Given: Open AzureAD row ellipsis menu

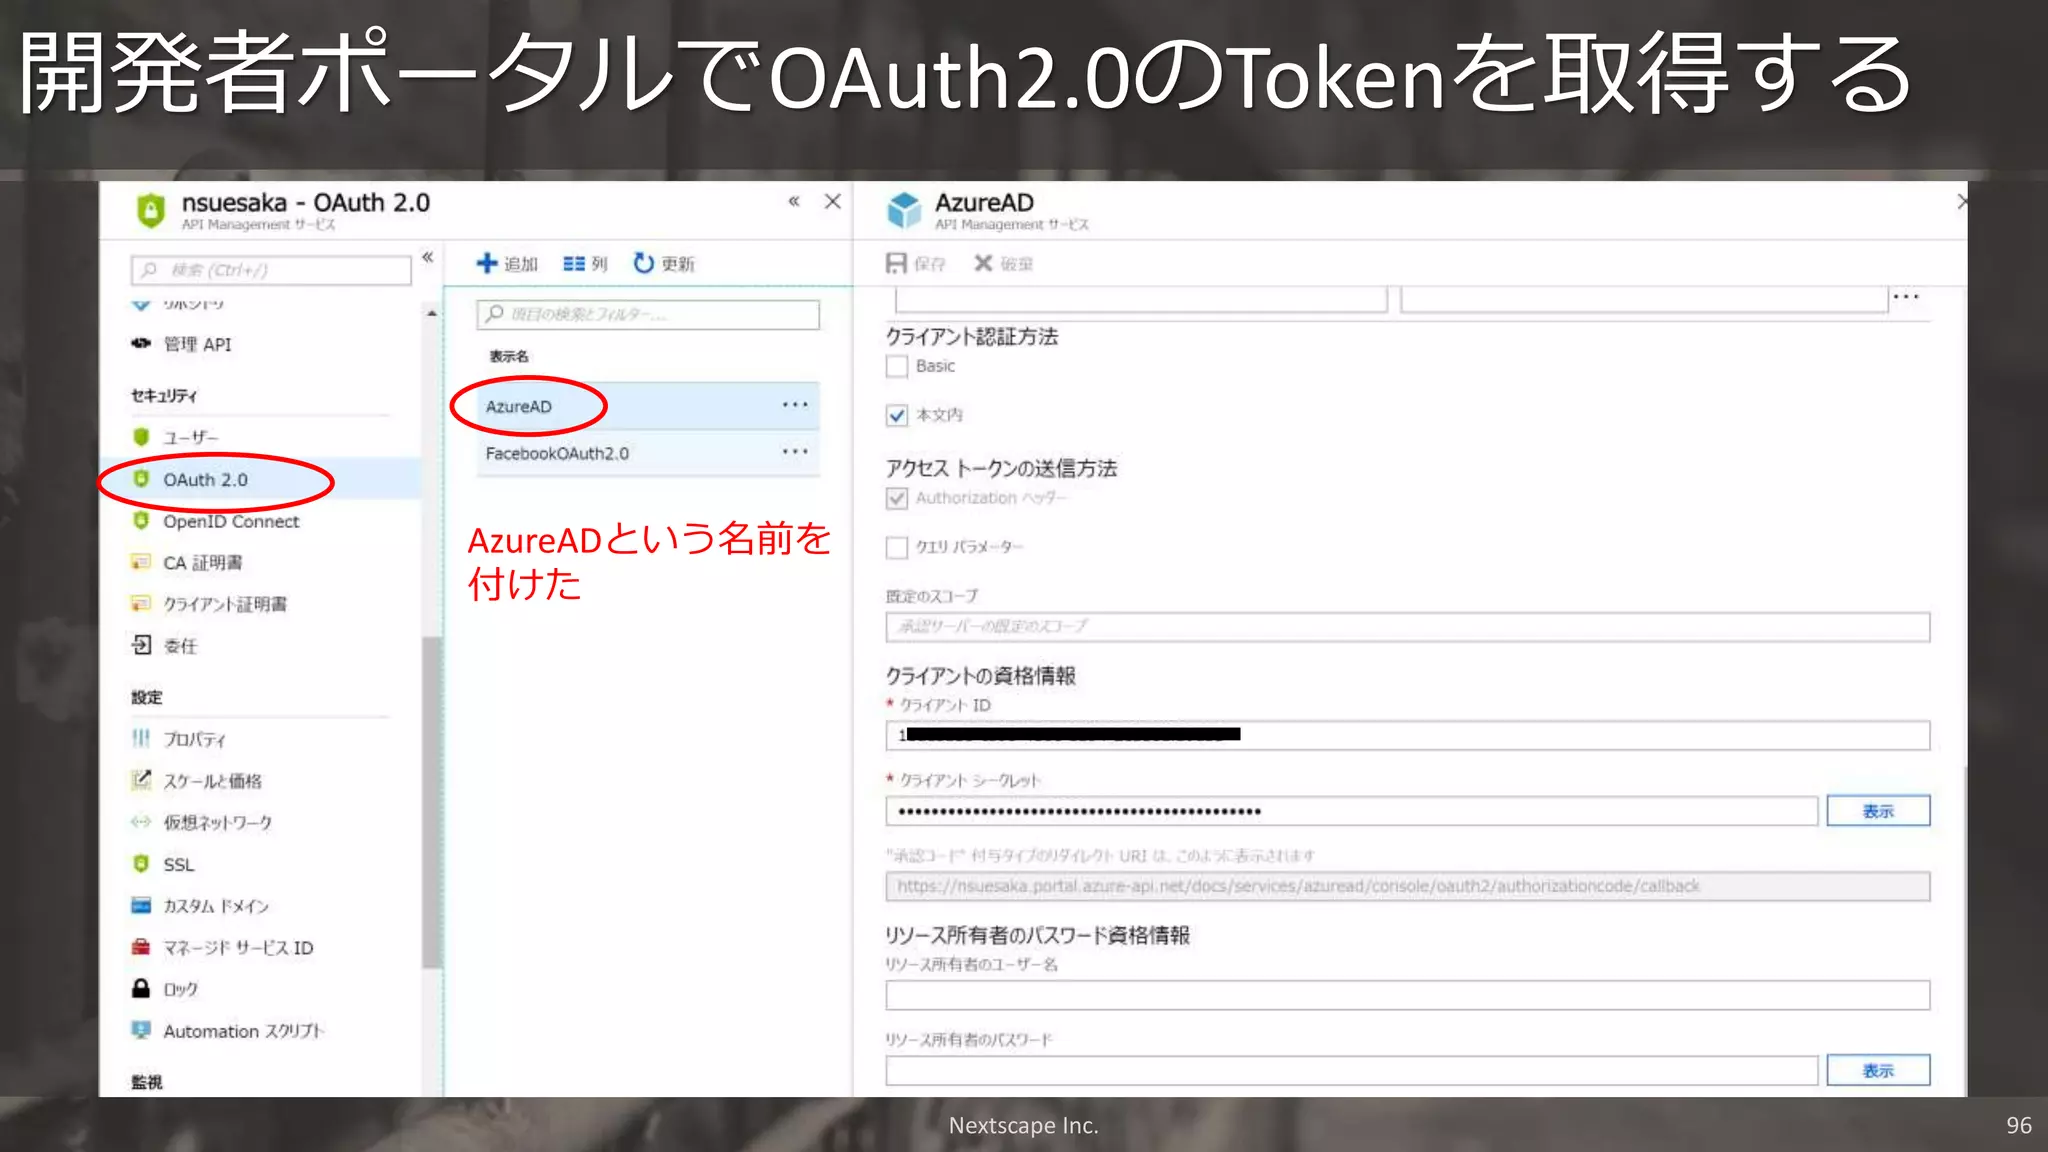Looking at the screenshot, I should pos(795,405).
